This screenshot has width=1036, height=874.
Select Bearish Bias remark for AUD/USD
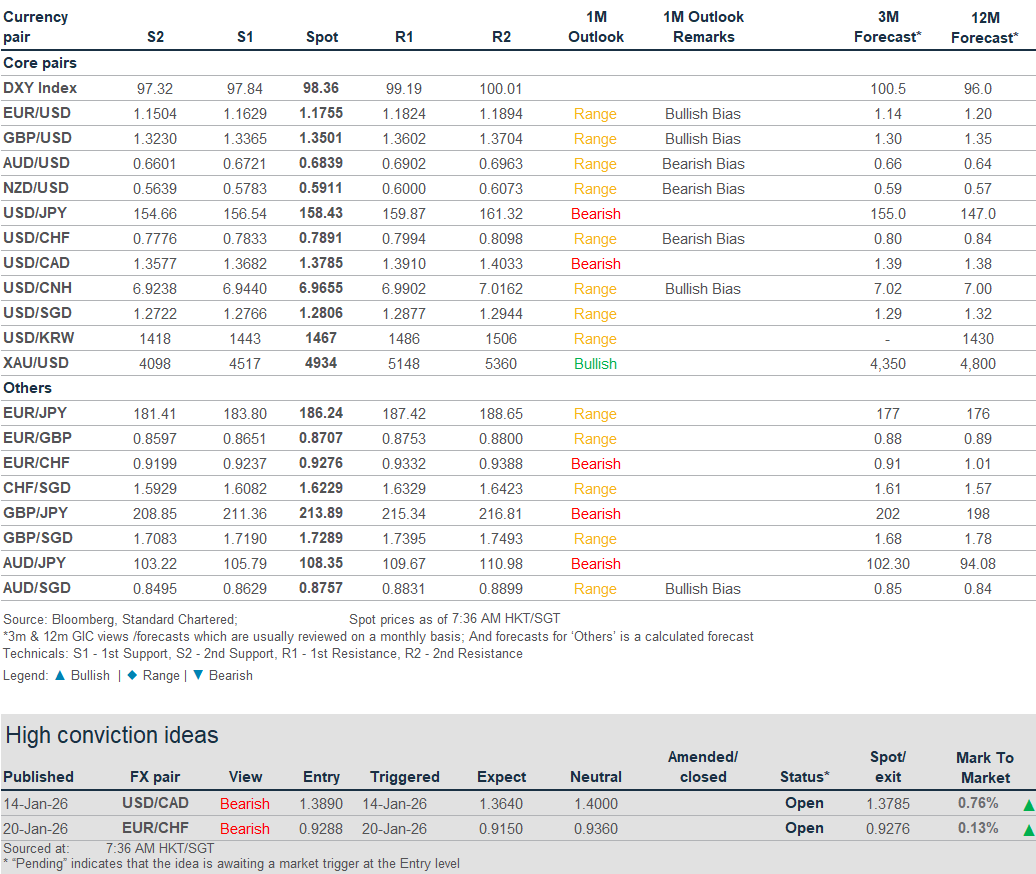[703, 164]
